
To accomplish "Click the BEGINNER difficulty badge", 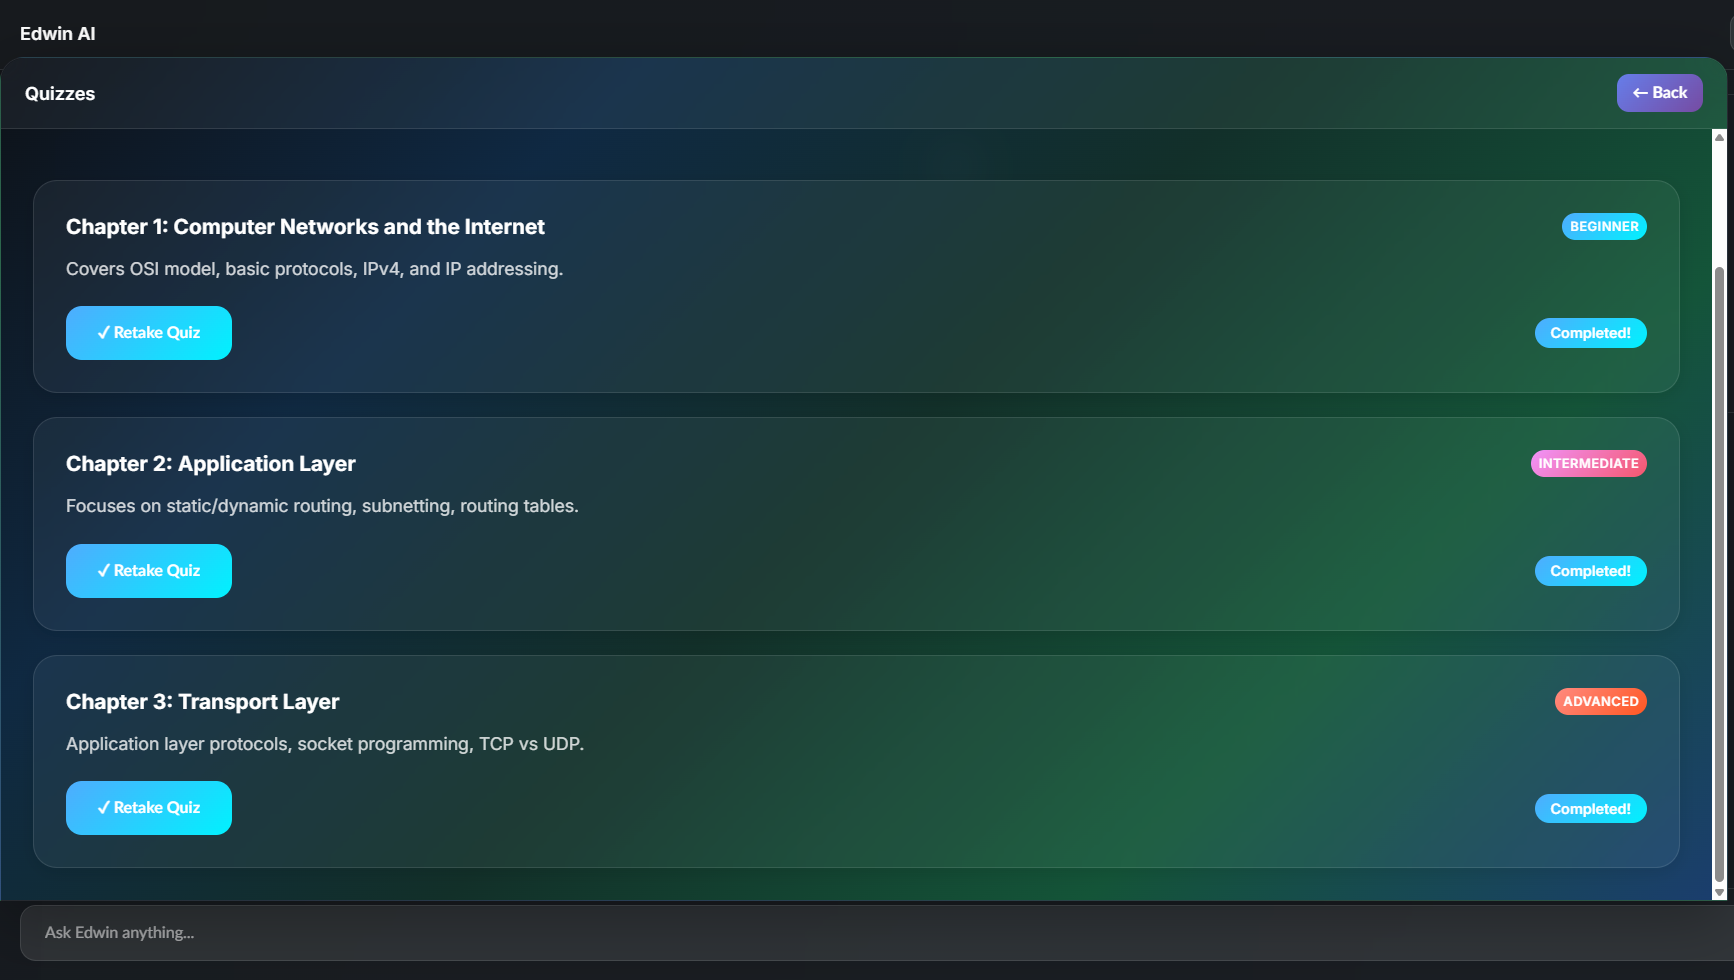I will click(1604, 227).
